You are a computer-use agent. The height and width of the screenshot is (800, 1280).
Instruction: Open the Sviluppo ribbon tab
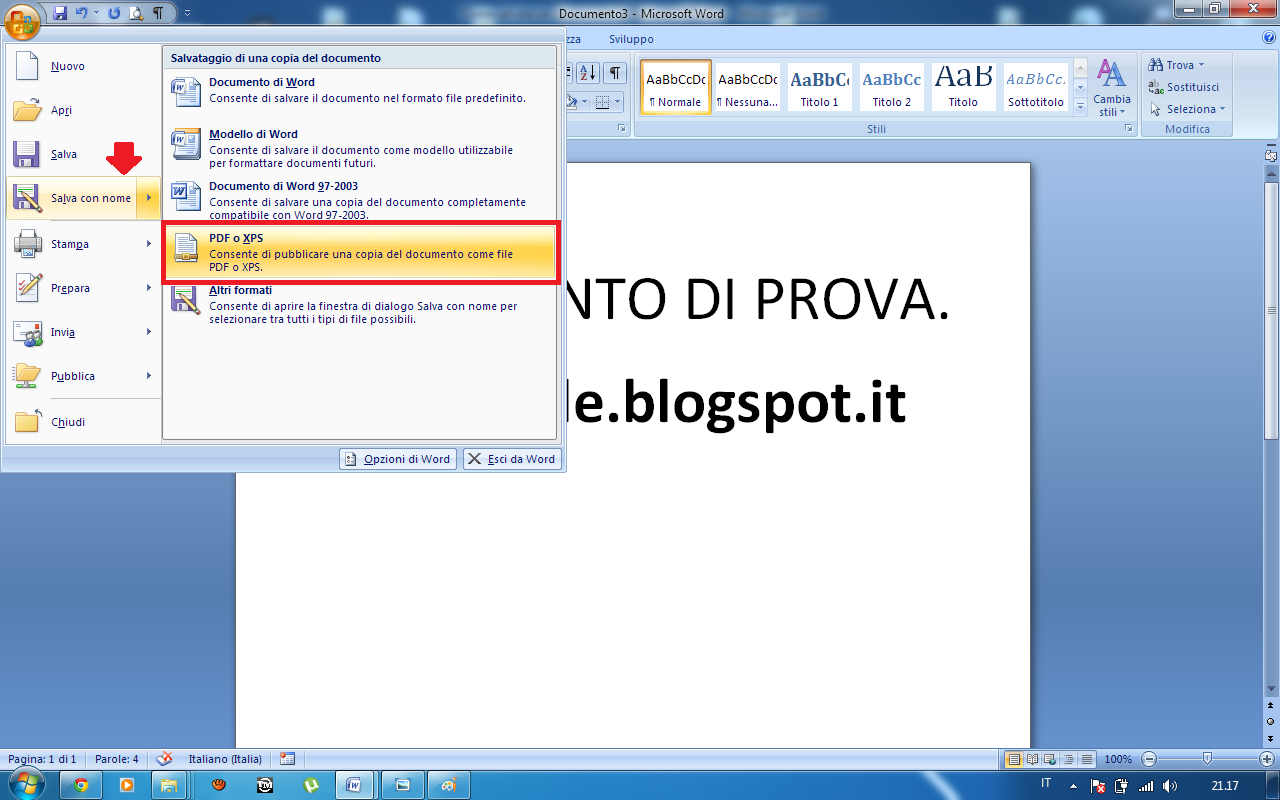click(631, 39)
